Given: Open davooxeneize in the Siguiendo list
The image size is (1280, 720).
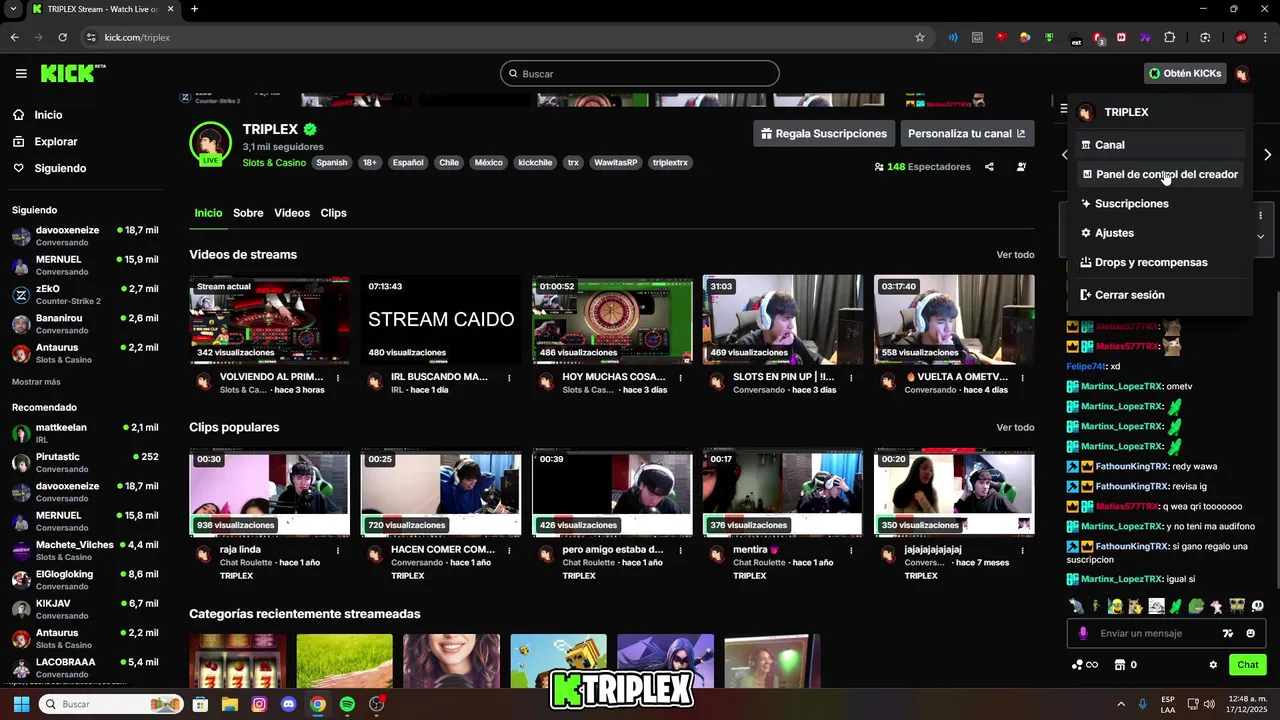Looking at the screenshot, I should click(85, 236).
